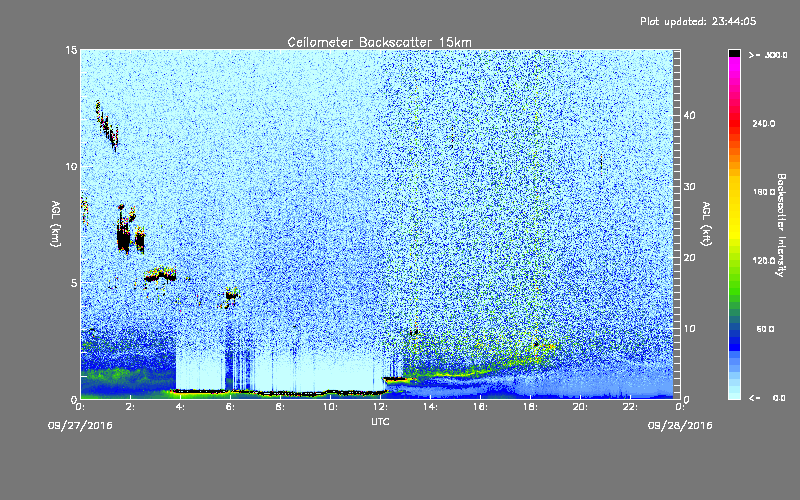
Task: Click the 15 tick on km axis
Action: click(x=71, y=50)
